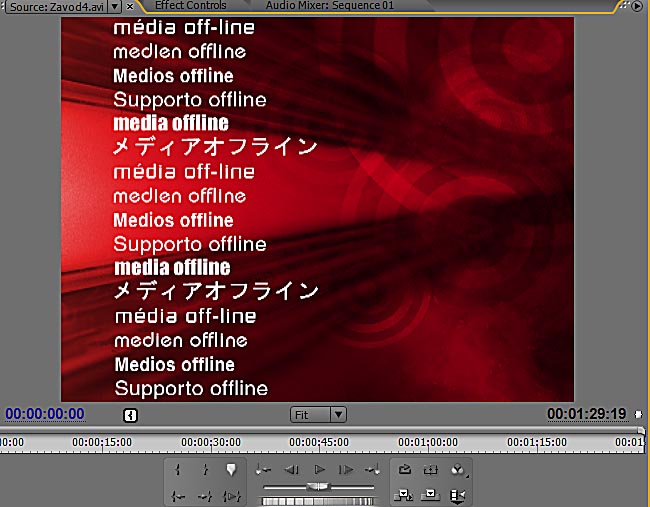The image size is (650, 507).
Task: Open the Source clip selector dropdown arrow
Action: pyautogui.click(x=114, y=6)
